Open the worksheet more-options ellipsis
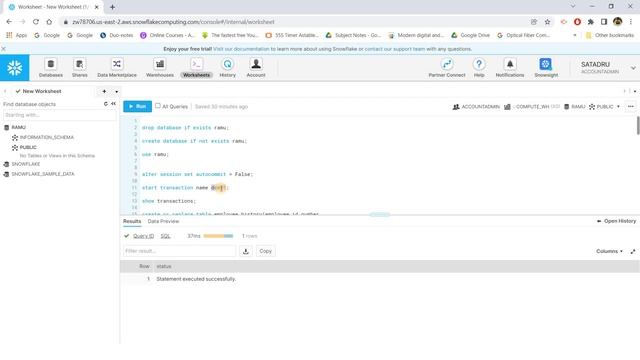The height and width of the screenshot is (360, 640). point(631,107)
